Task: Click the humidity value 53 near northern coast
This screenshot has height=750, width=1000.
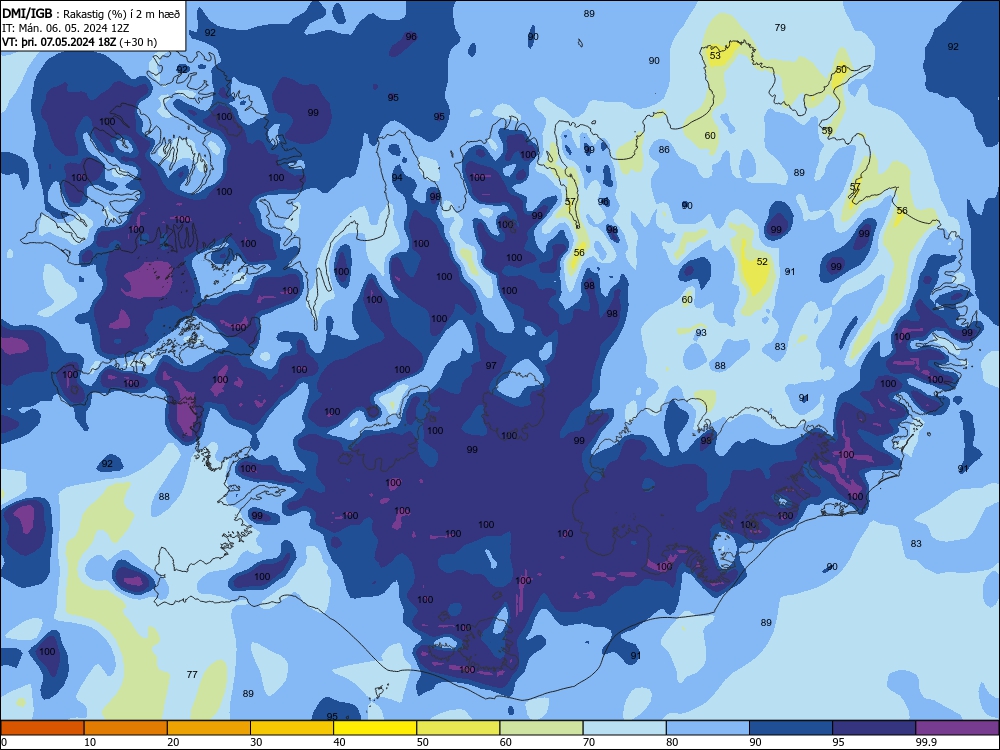Action: pyautogui.click(x=715, y=55)
